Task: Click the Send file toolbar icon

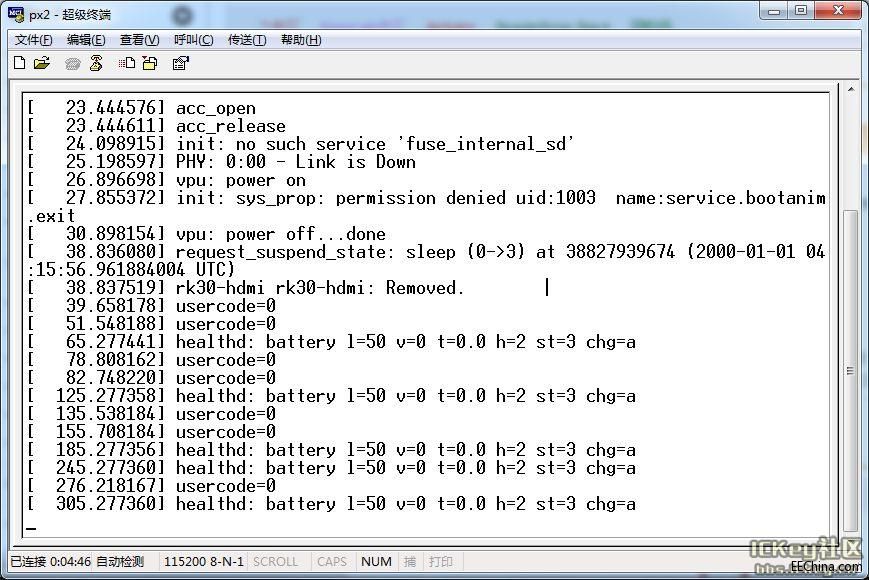Action: tap(127, 63)
